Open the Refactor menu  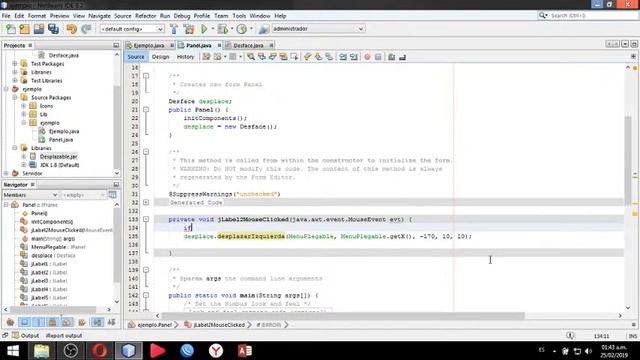[x=145, y=16]
